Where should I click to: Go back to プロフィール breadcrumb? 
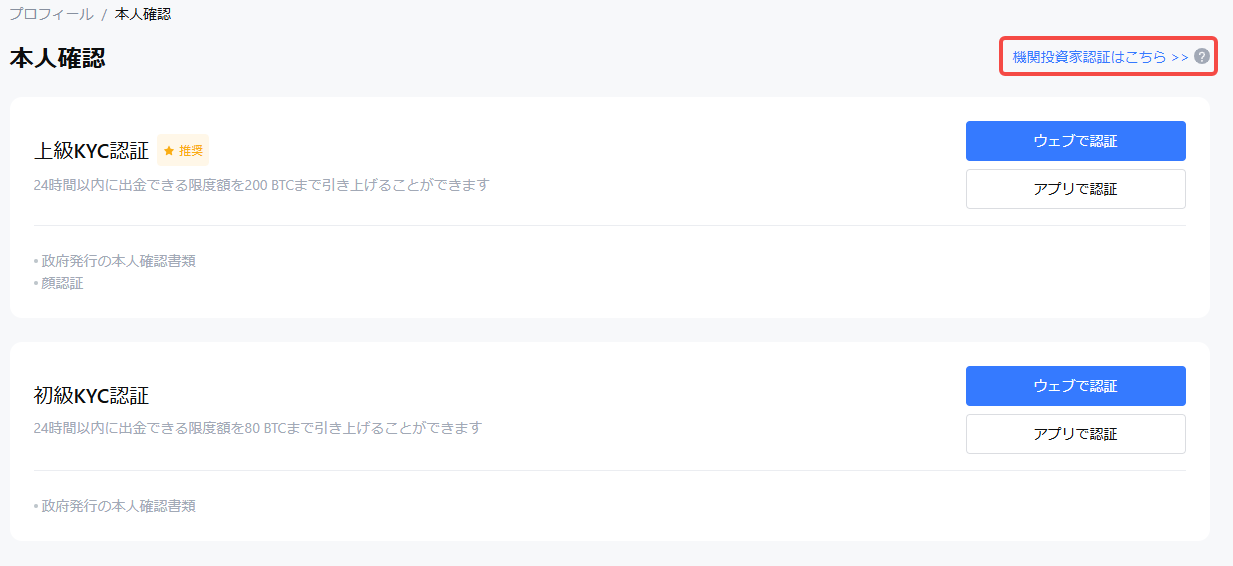coord(51,15)
